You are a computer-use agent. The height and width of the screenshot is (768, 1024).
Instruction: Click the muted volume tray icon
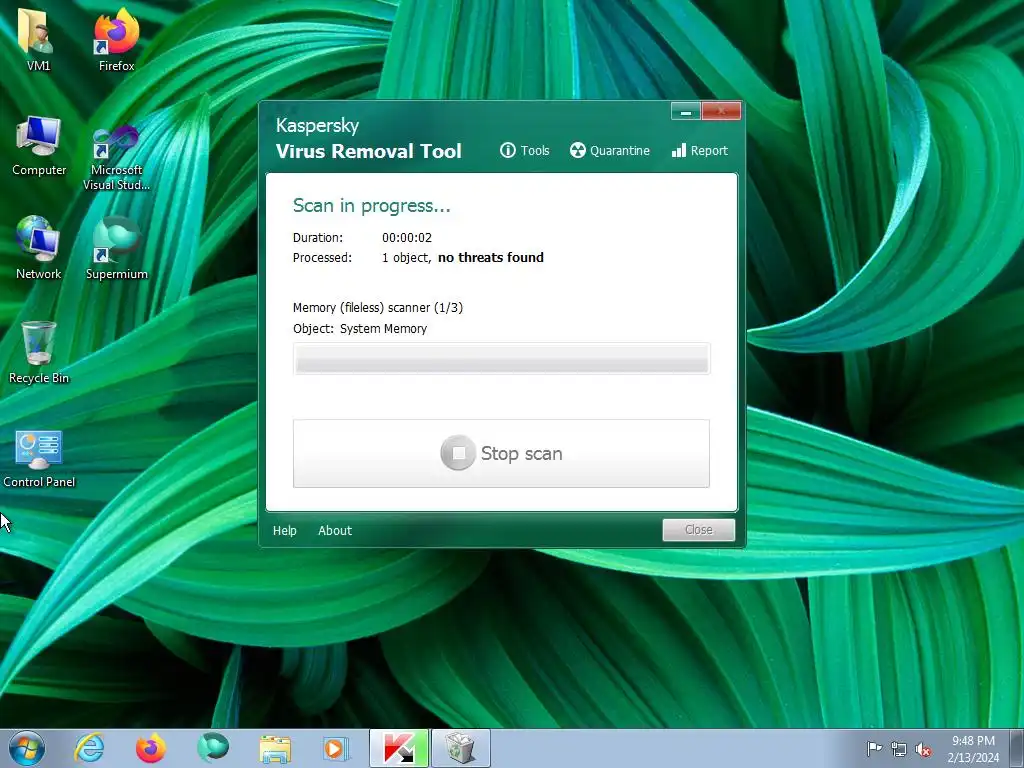click(923, 750)
